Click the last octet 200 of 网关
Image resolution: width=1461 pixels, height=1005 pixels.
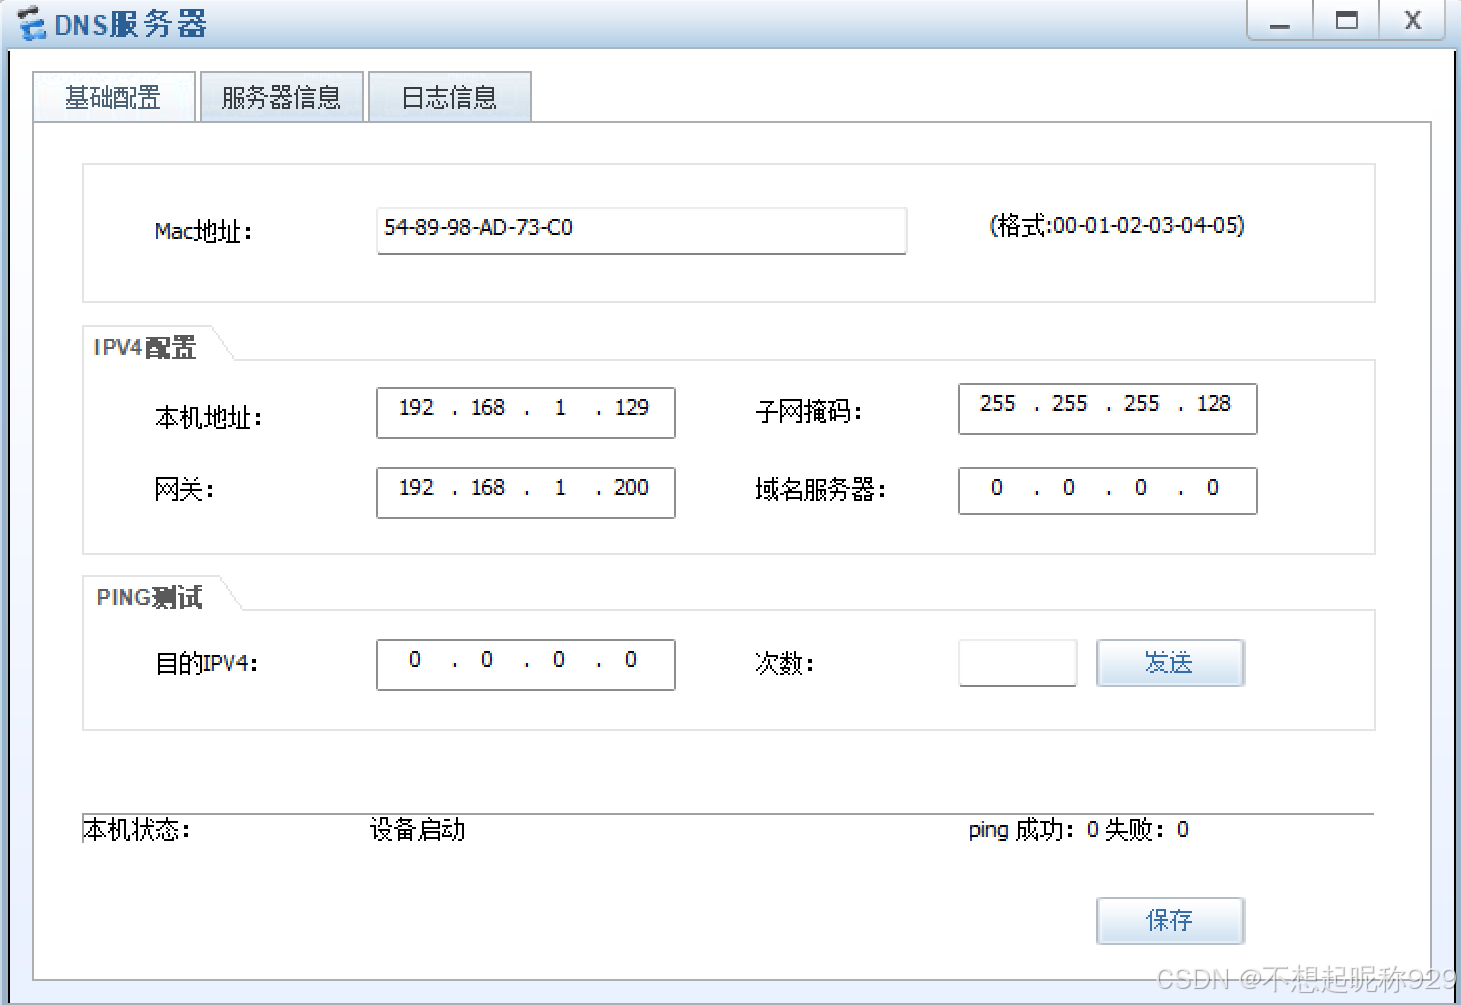point(631,488)
